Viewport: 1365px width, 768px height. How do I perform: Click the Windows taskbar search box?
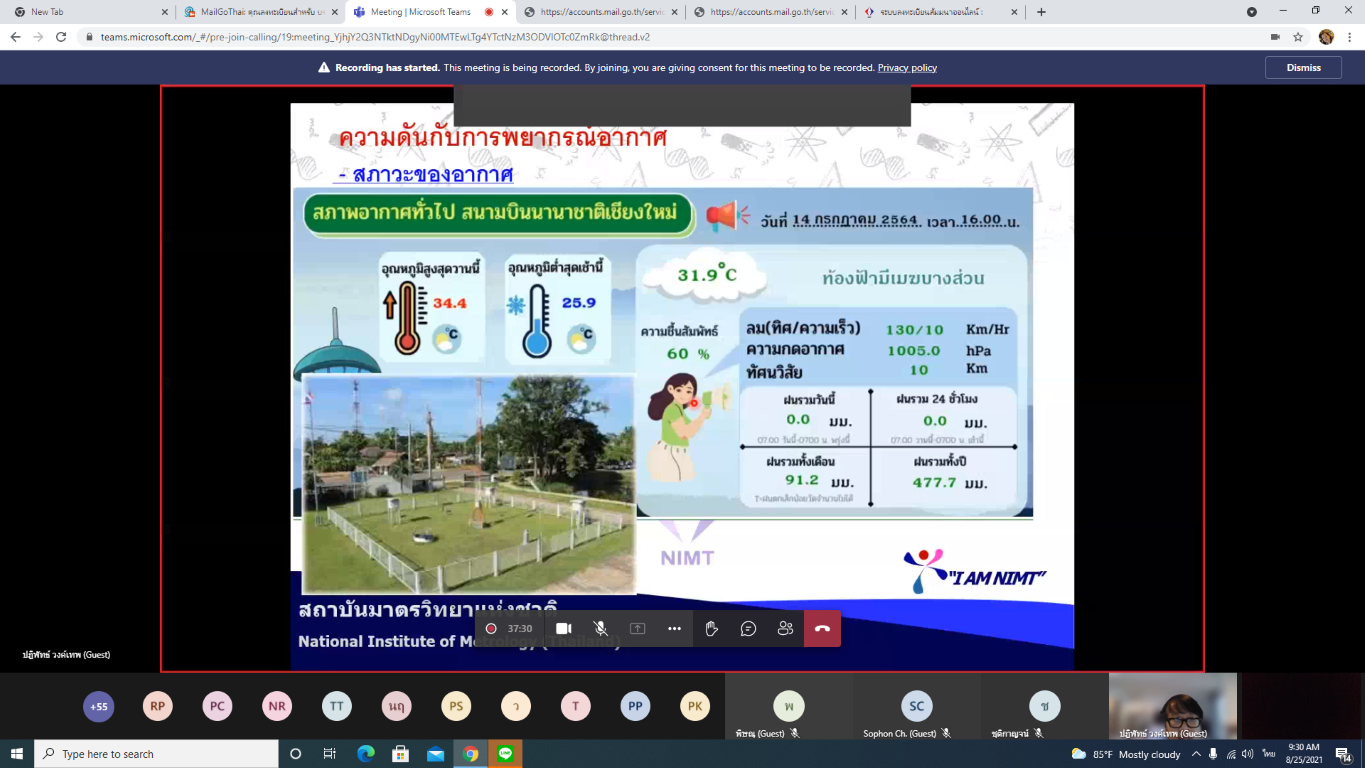(157, 754)
